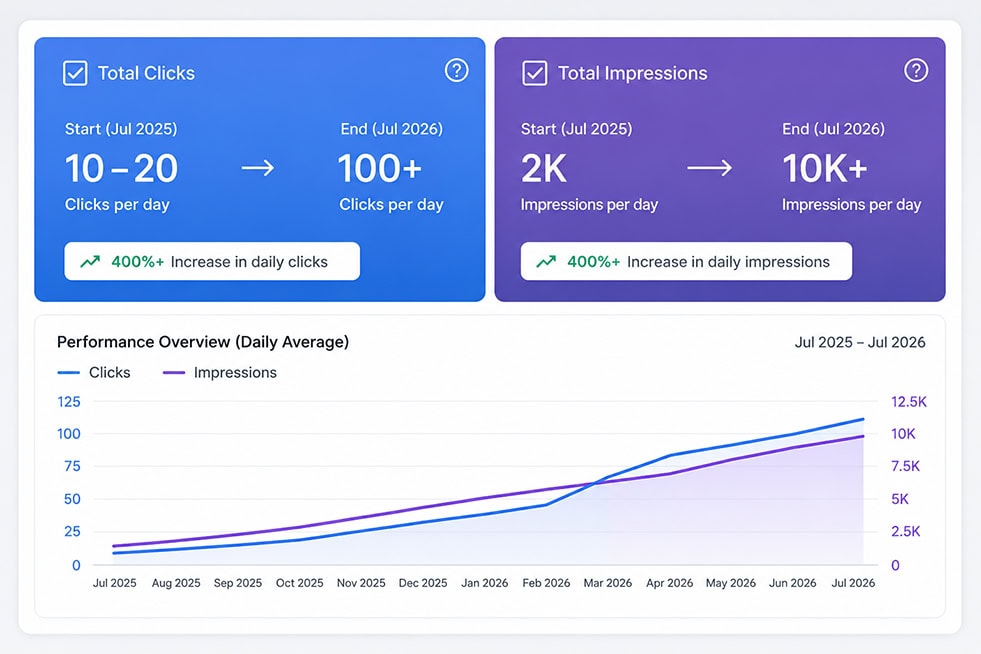
Task: Select the Jul 2025 label on chart axis
Action: tap(114, 583)
